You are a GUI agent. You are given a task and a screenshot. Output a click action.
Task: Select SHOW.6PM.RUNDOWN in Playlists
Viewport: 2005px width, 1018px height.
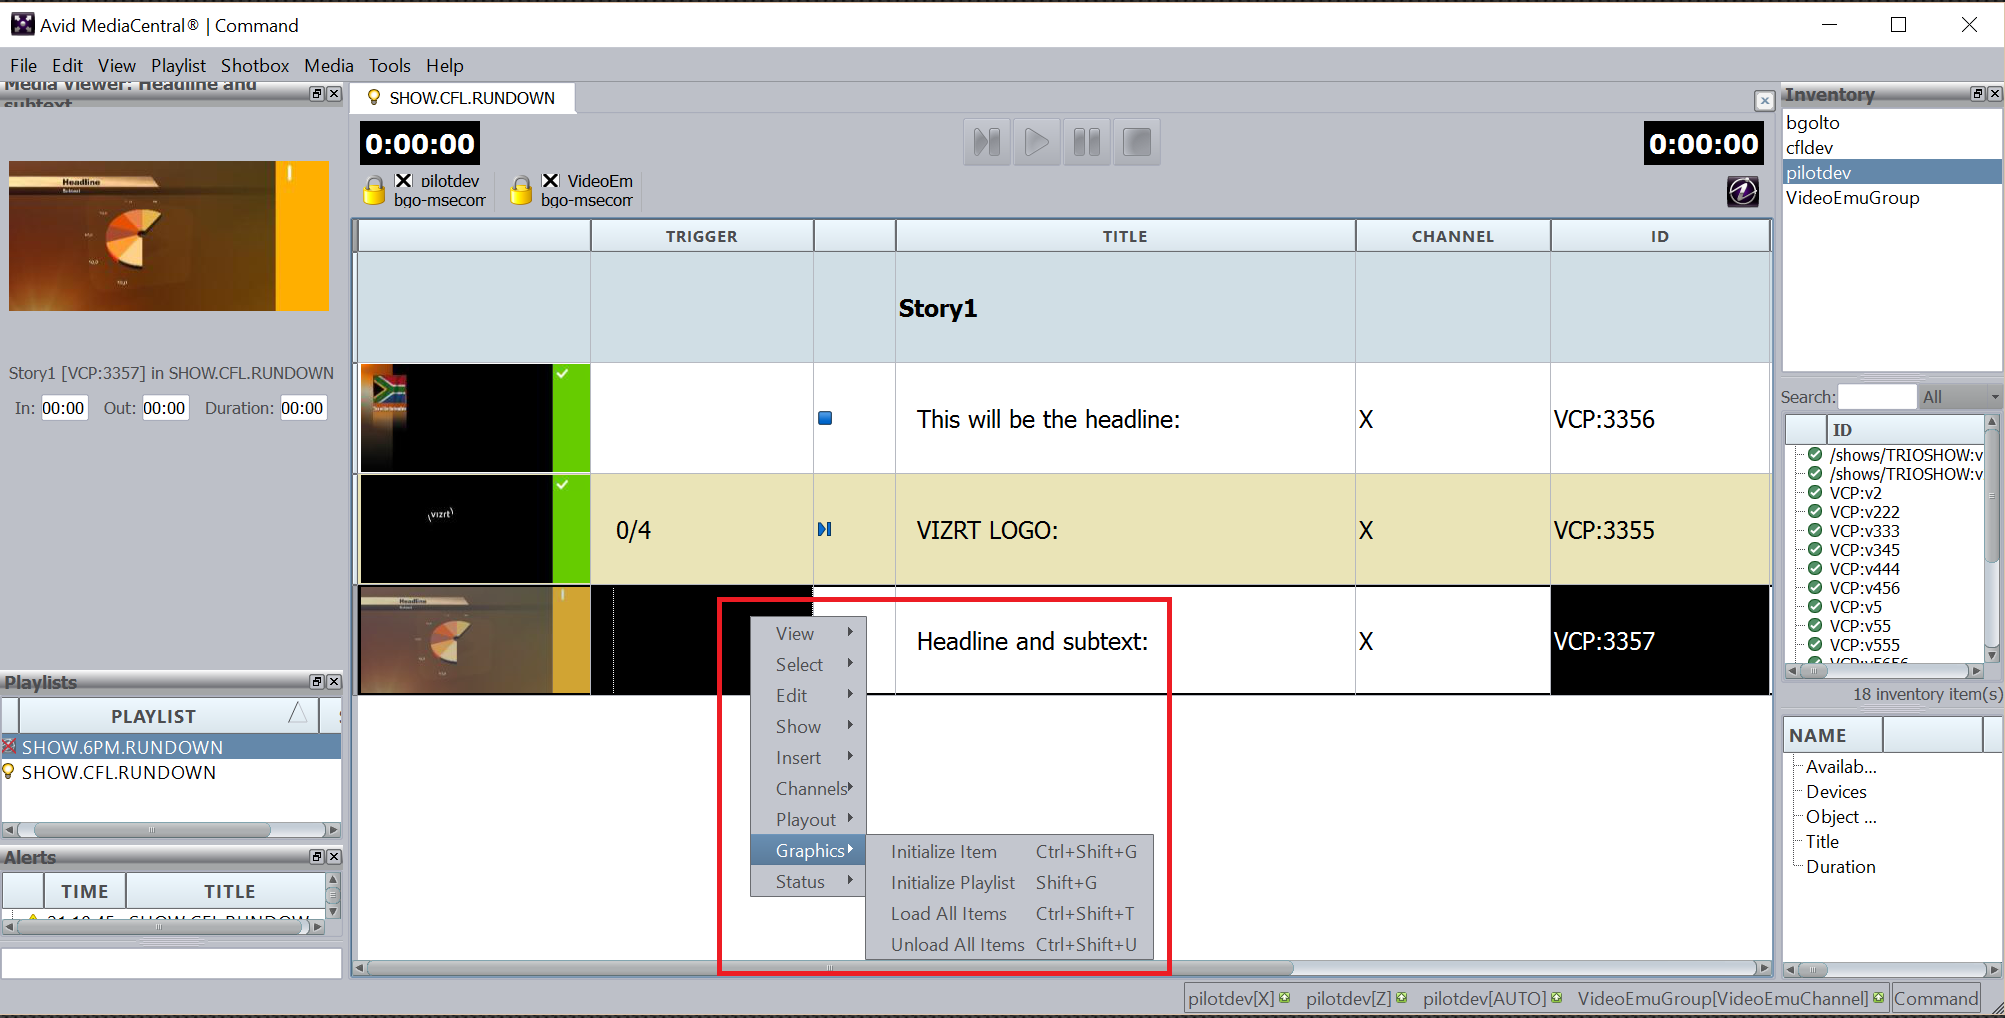pos(171,747)
